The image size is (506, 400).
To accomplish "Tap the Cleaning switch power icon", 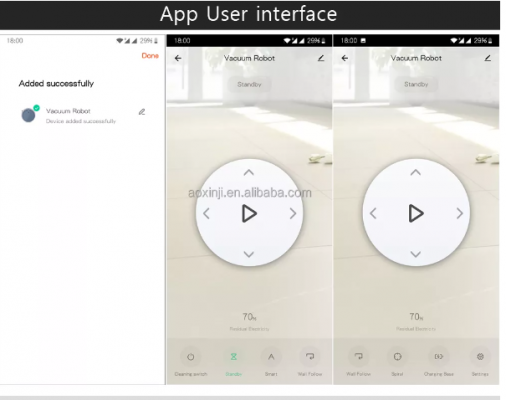I will [x=190, y=357].
